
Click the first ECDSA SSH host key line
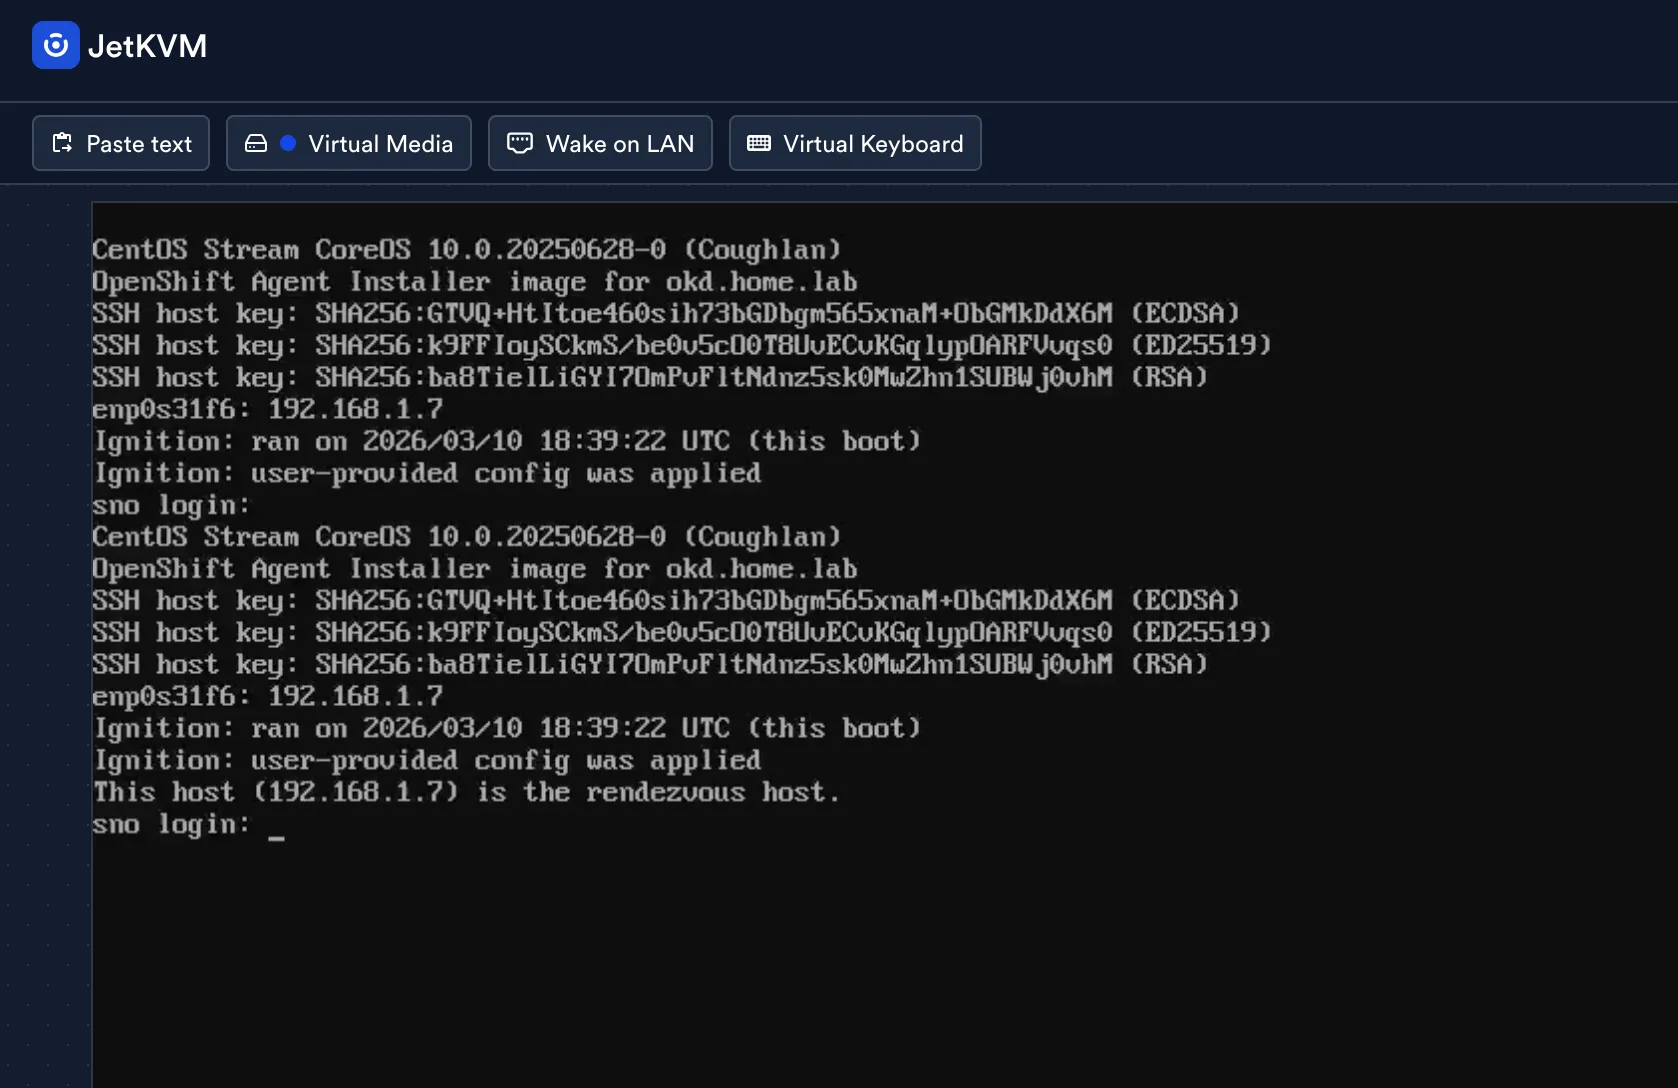coord(666,313)
